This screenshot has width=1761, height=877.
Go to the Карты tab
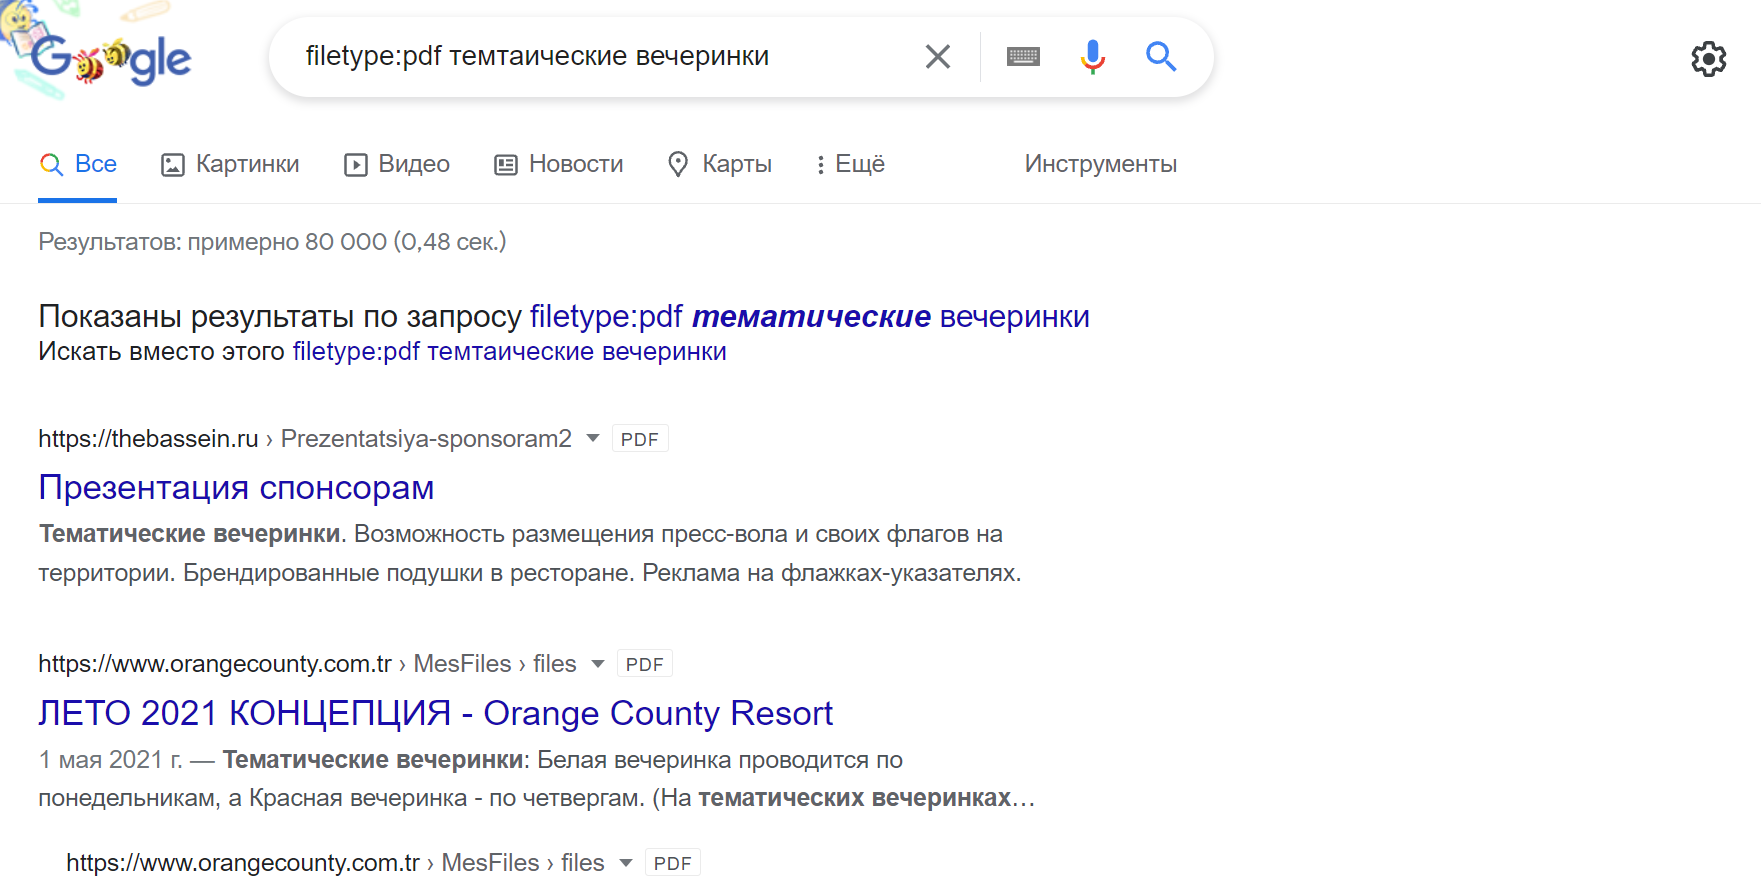pyautogui.click(x=720, y=164)
